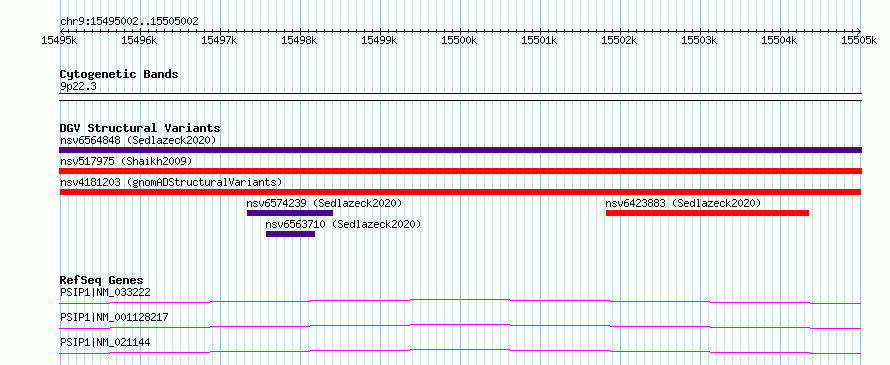The image size is (890, 365).
Task: Click the DGV Structural Variants track title
Action: pyautogui.click(x=140, y=128)
